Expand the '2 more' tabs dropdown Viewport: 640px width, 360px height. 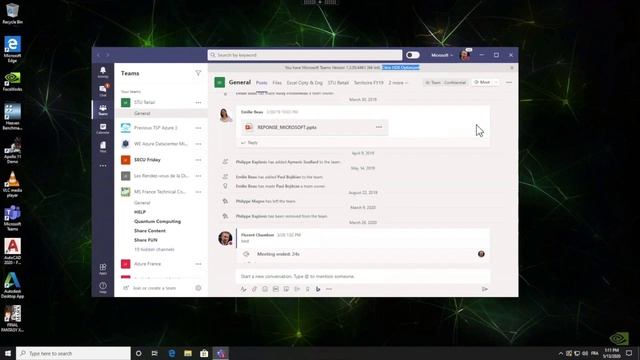398,83
